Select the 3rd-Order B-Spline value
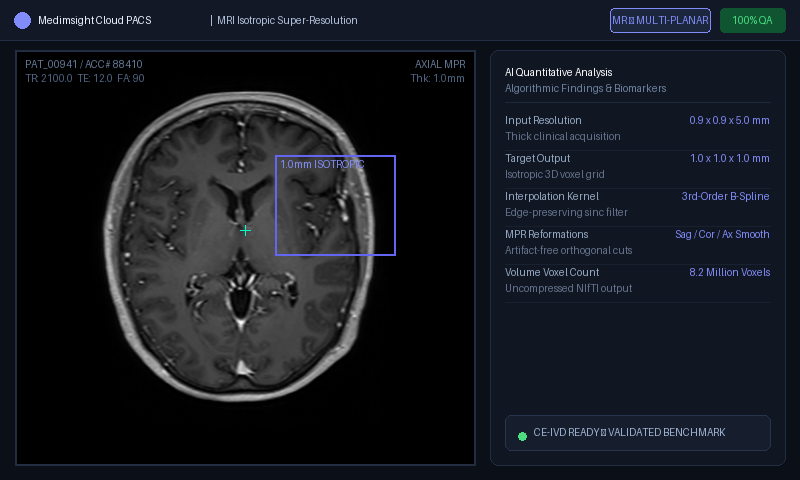The height and width of the screenshot is (480, 800). click(725, 196)
